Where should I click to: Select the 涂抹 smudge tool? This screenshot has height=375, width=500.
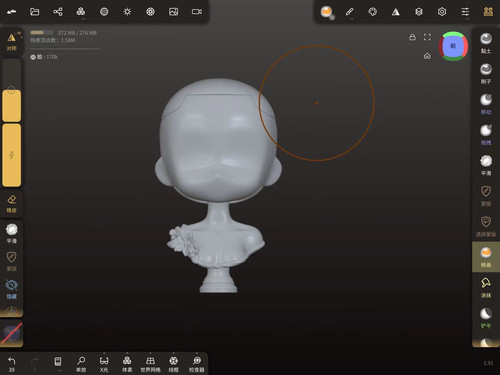coord(486,288)
